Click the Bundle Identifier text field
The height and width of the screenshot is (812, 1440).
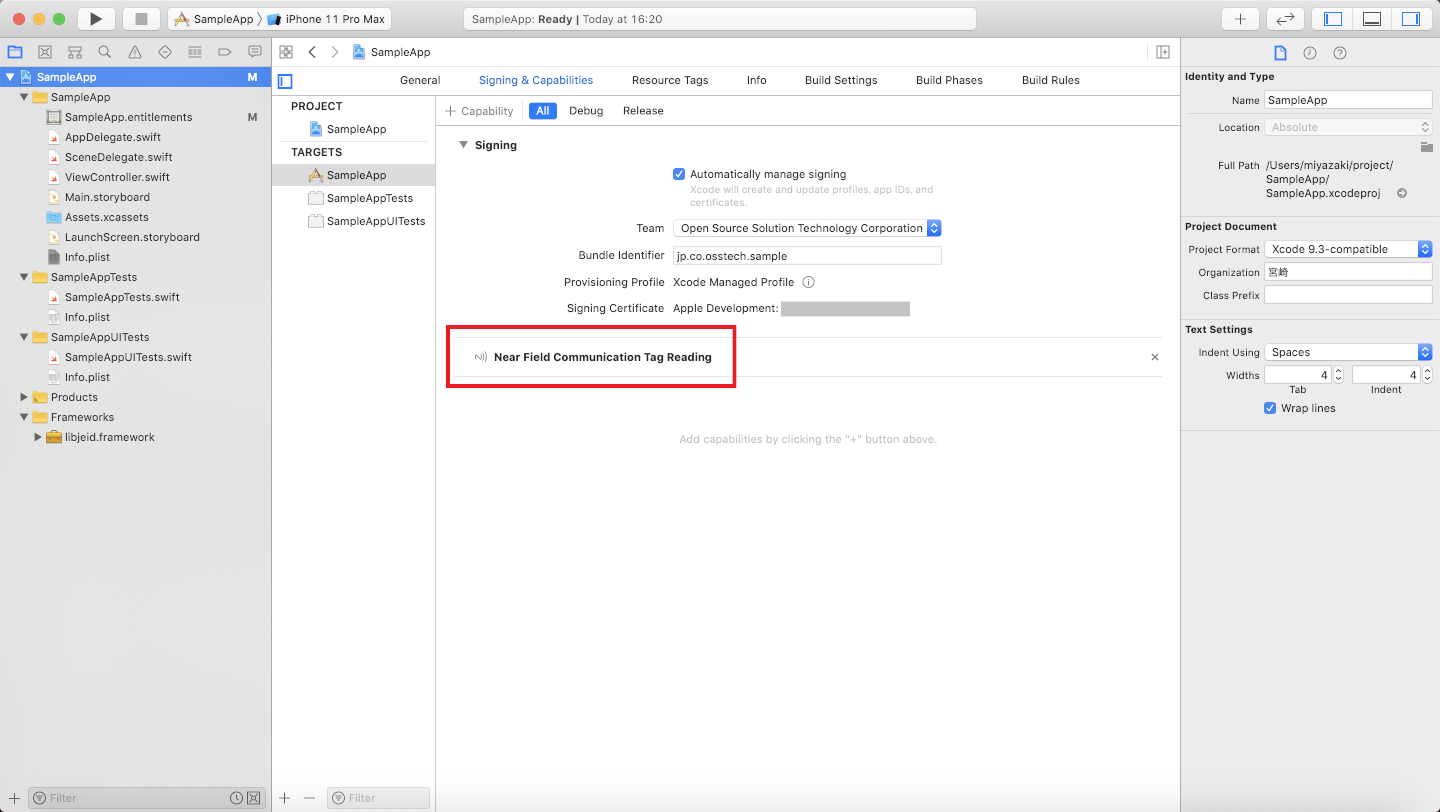click(x=807, y=256)
